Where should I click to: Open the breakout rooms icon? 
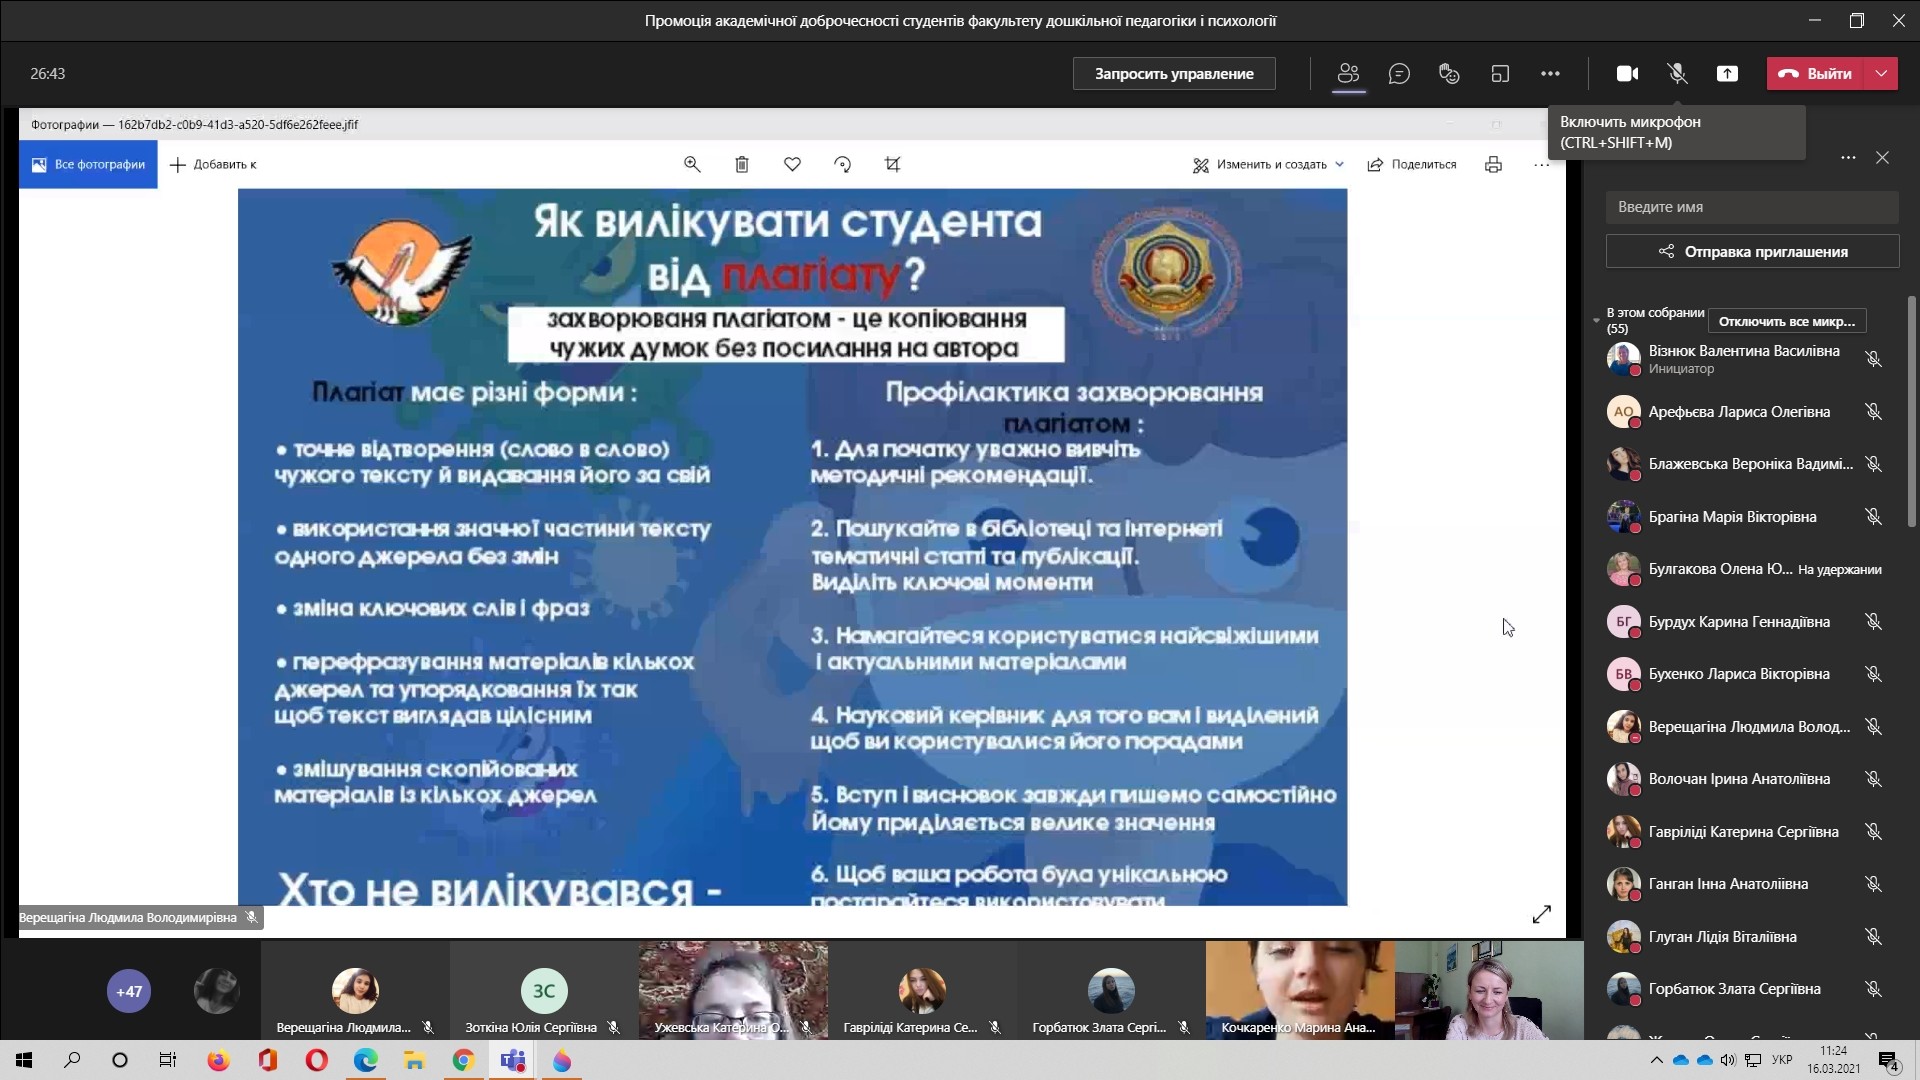(x=1500, y=73)
